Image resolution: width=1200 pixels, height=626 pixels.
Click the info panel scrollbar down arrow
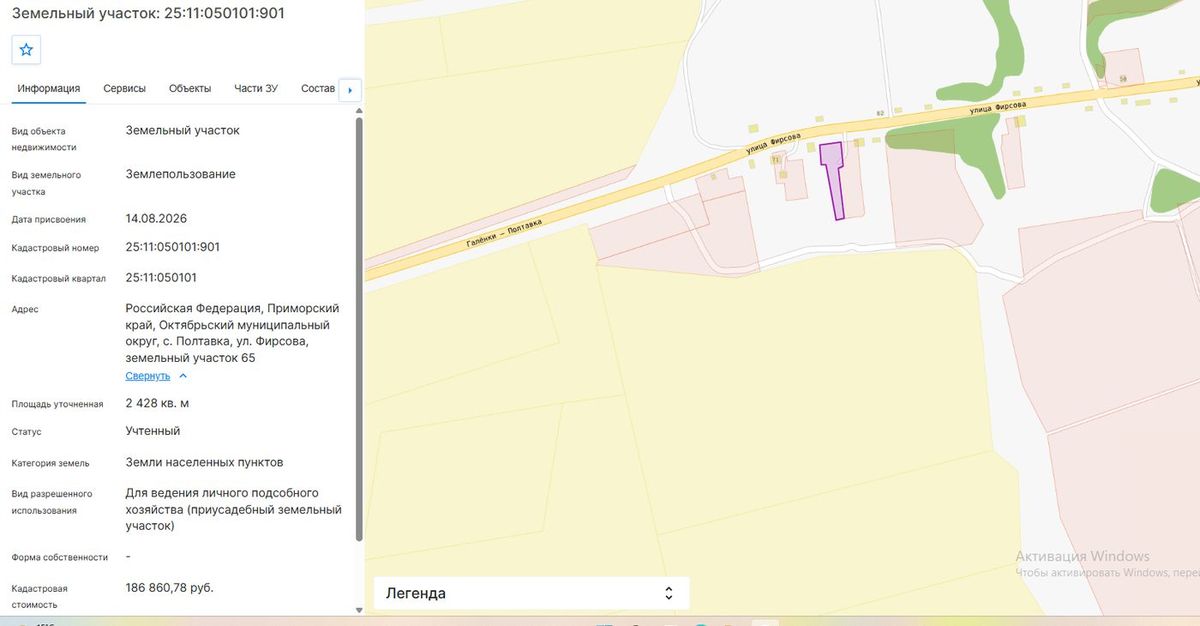tap(359, 609)
